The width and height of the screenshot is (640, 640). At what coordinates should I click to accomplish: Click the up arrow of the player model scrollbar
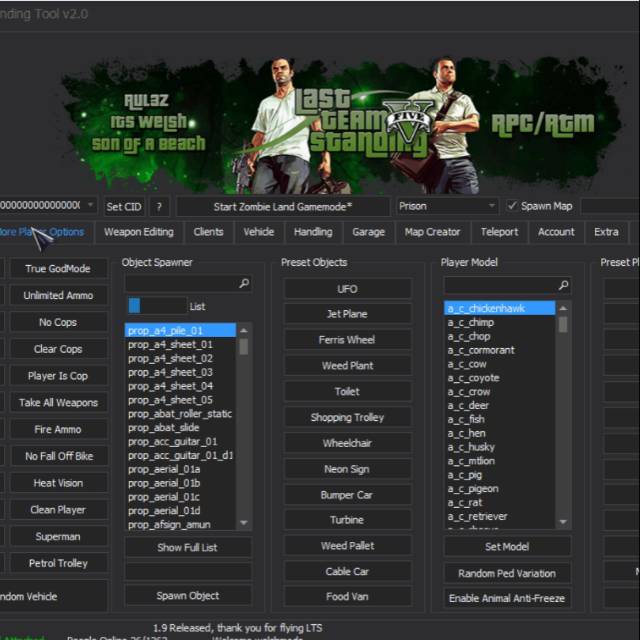tap(563, 309)
